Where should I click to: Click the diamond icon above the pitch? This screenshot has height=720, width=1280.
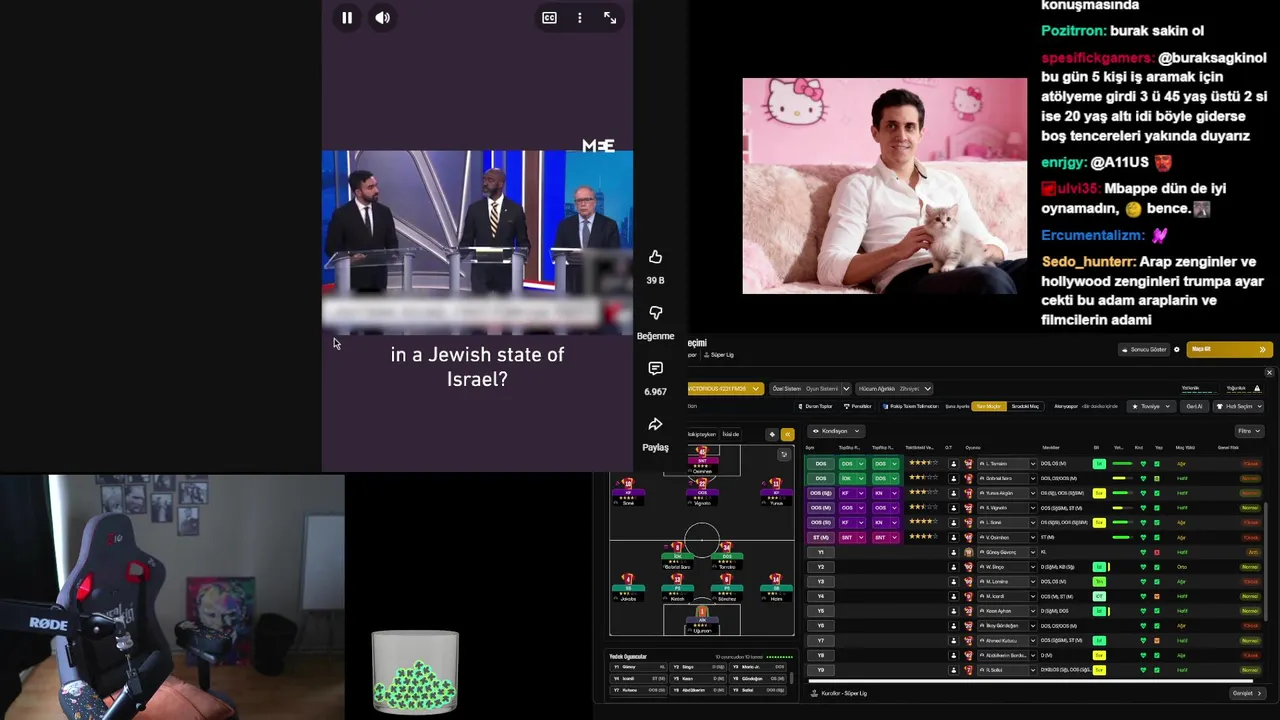(772, 434)
